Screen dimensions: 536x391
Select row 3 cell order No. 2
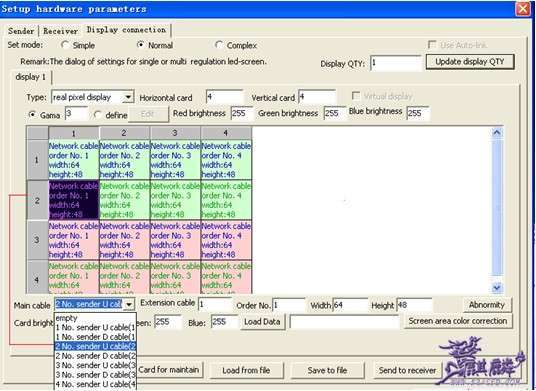124,240
